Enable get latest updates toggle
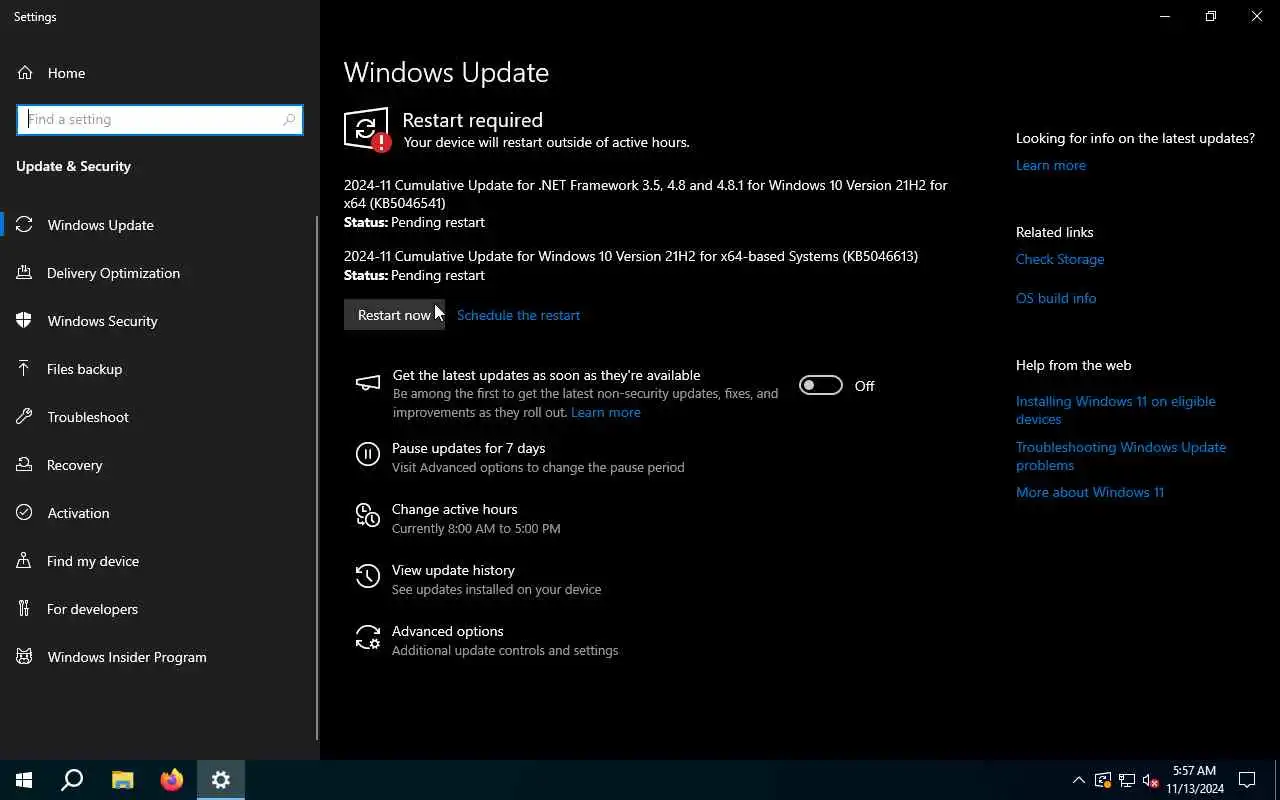Viewport: 1280px width, 800px height. [821, 385]
